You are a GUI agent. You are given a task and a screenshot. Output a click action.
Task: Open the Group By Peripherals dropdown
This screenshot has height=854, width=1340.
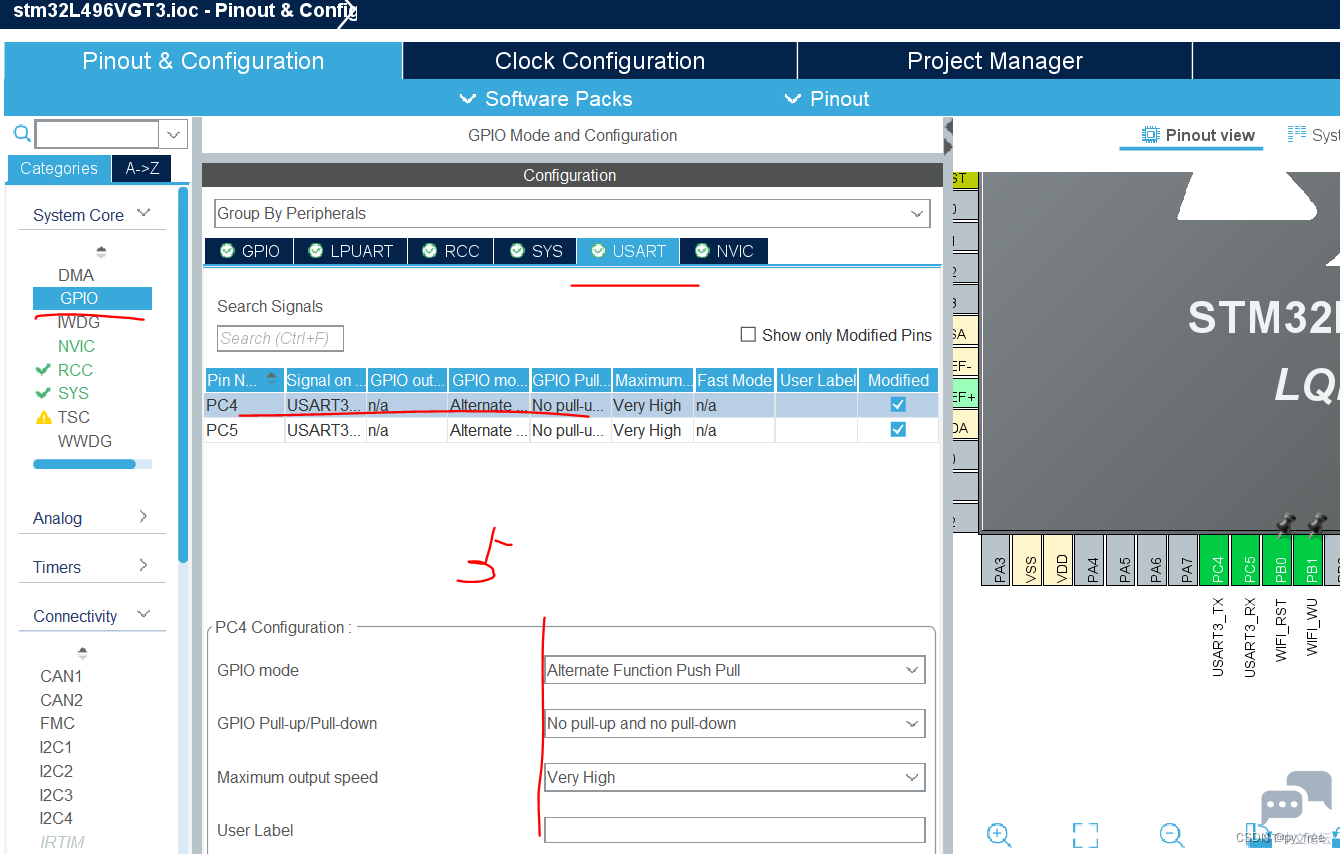click(x=572, y=213)
